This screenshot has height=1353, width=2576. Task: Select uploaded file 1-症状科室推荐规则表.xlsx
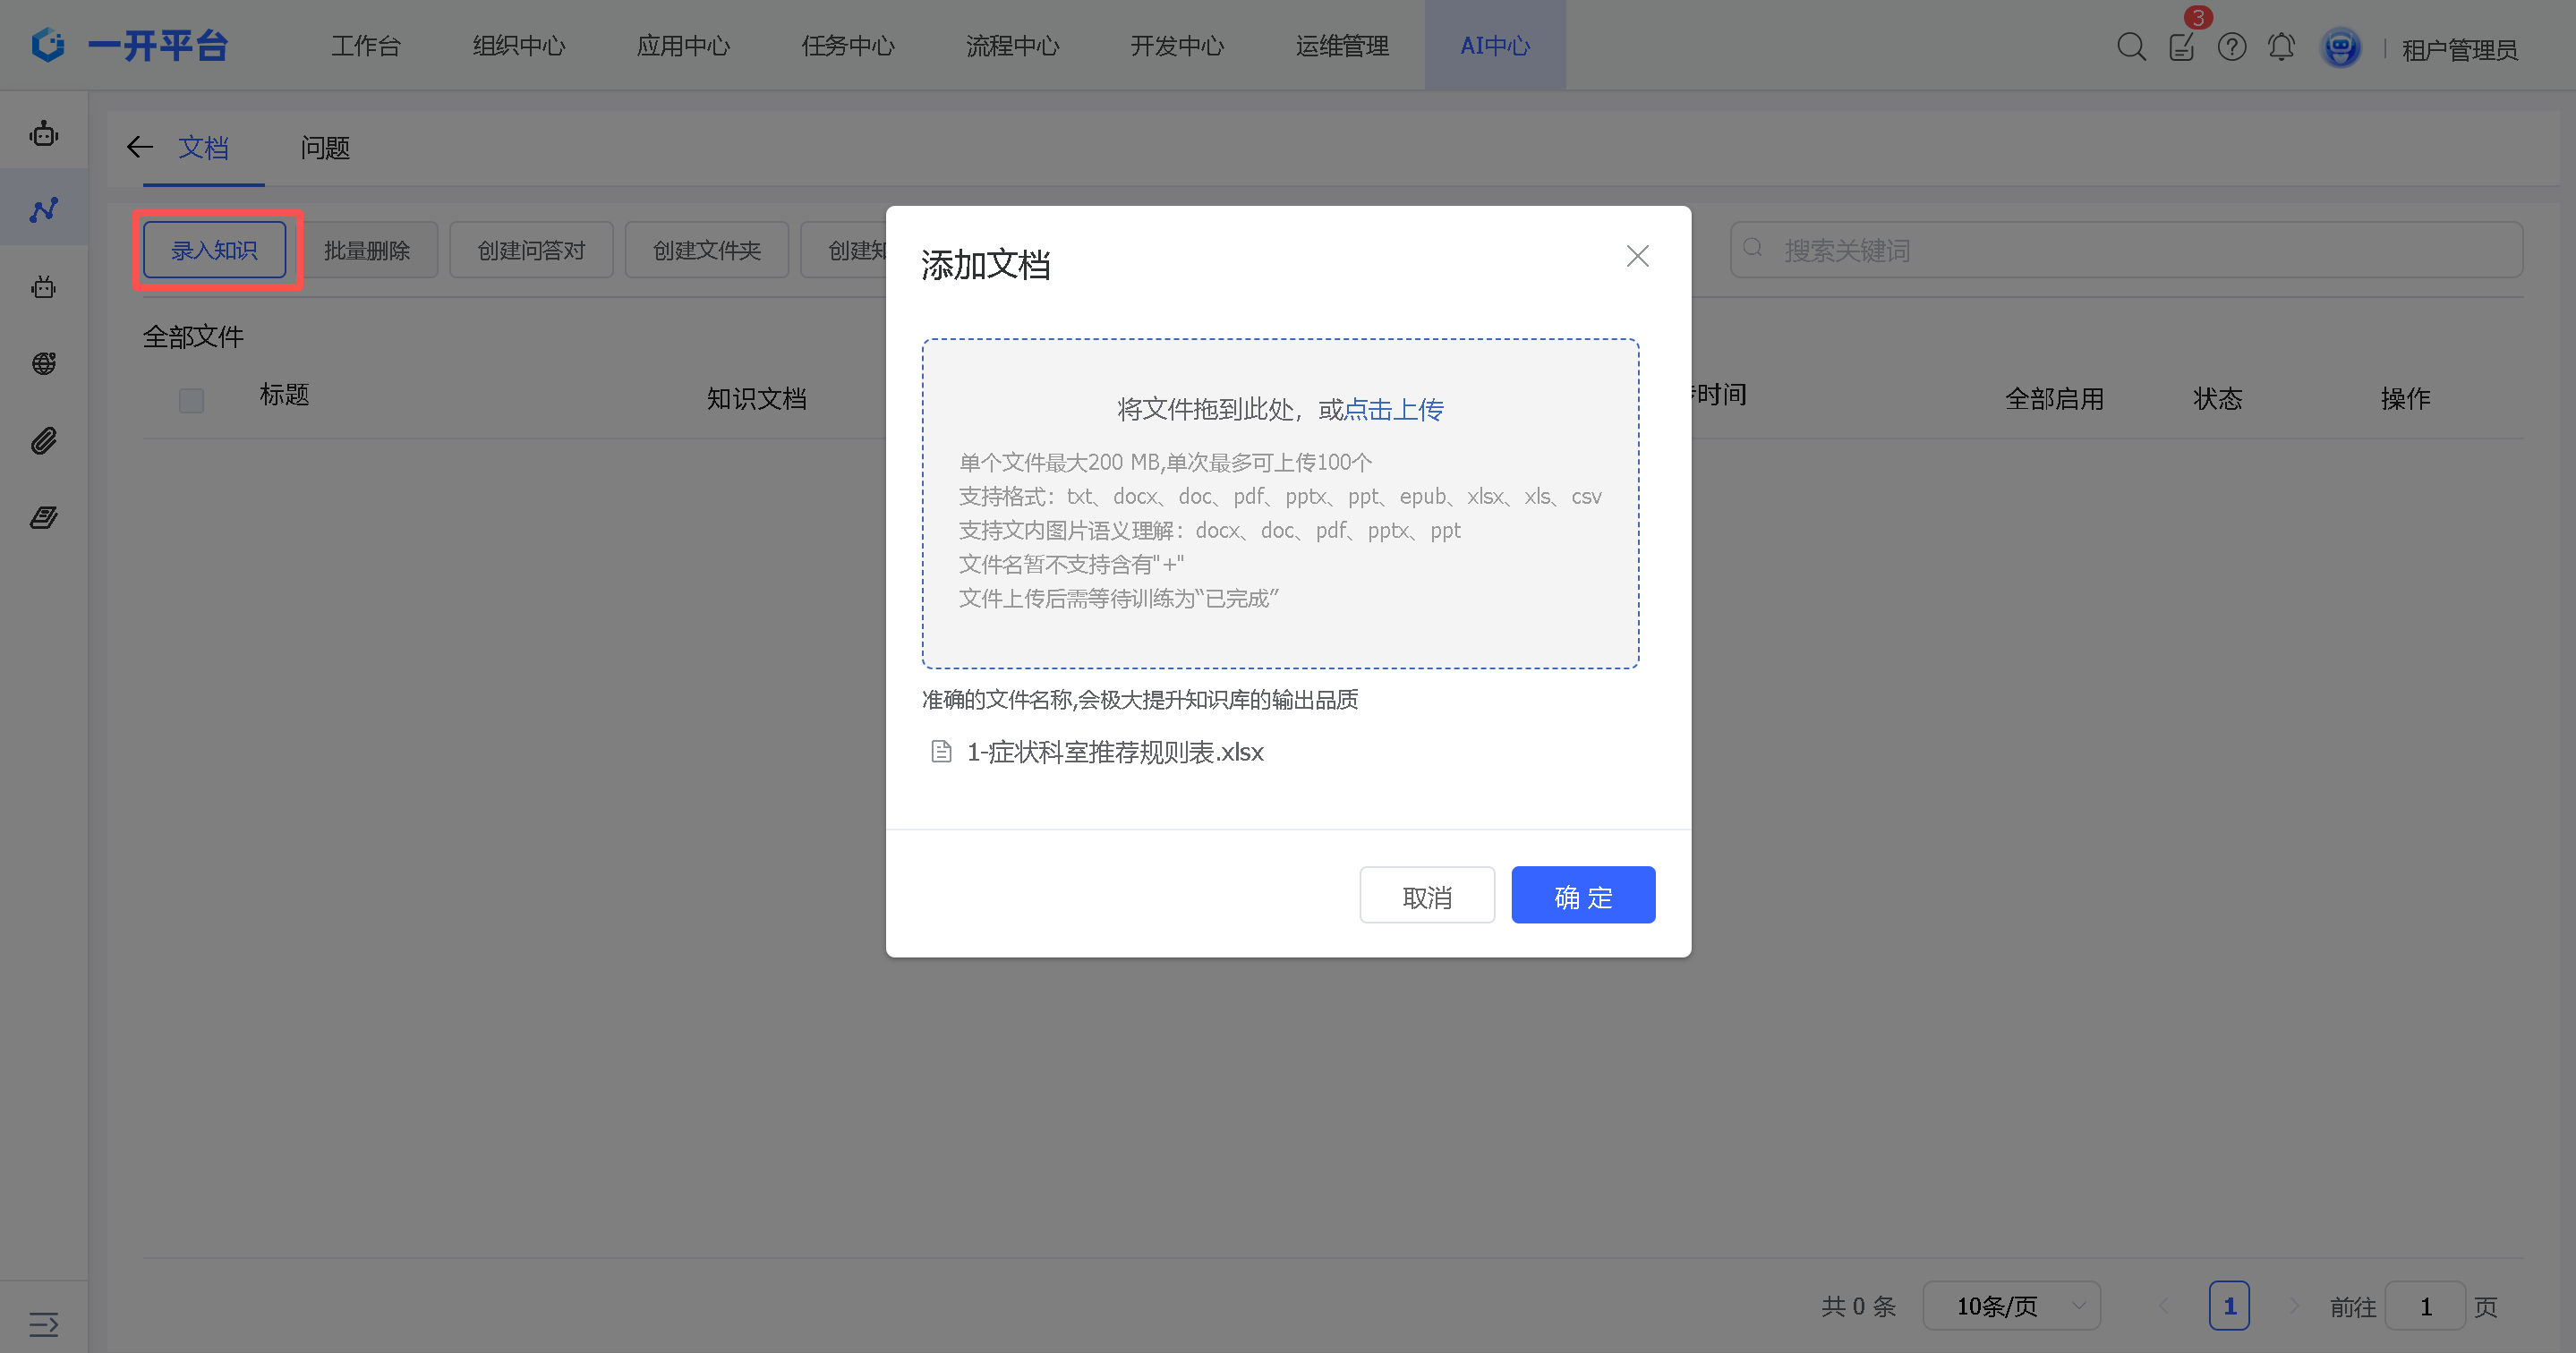[x=1114, y=752]
